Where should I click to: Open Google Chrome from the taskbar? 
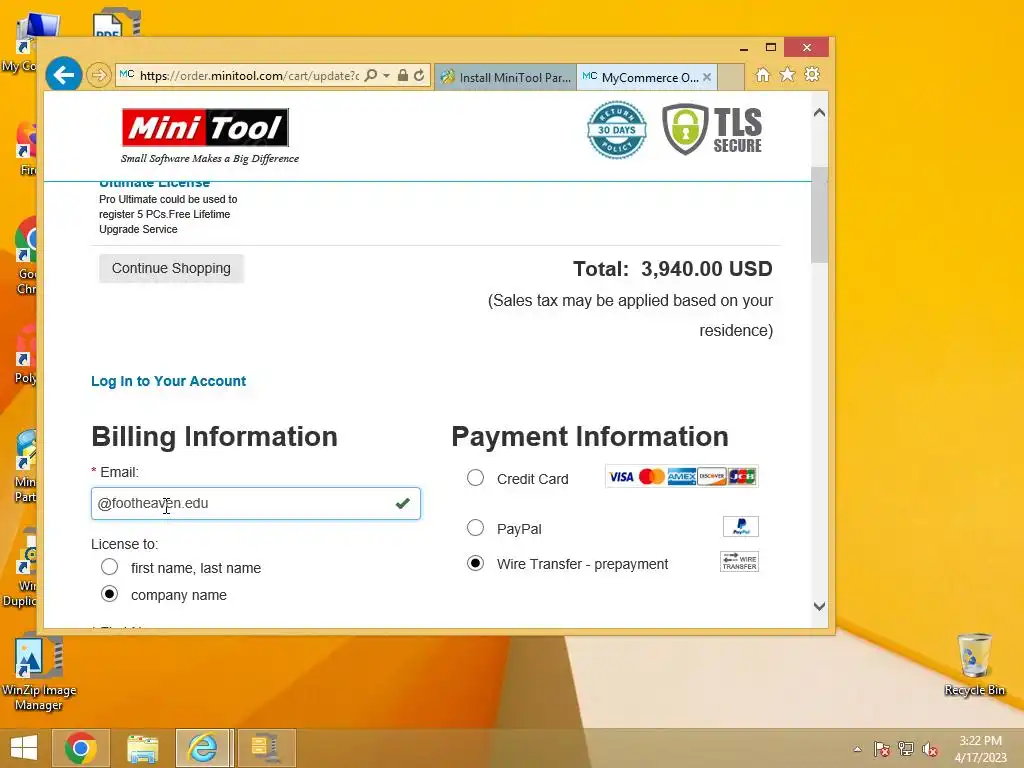tap(81, 748)
